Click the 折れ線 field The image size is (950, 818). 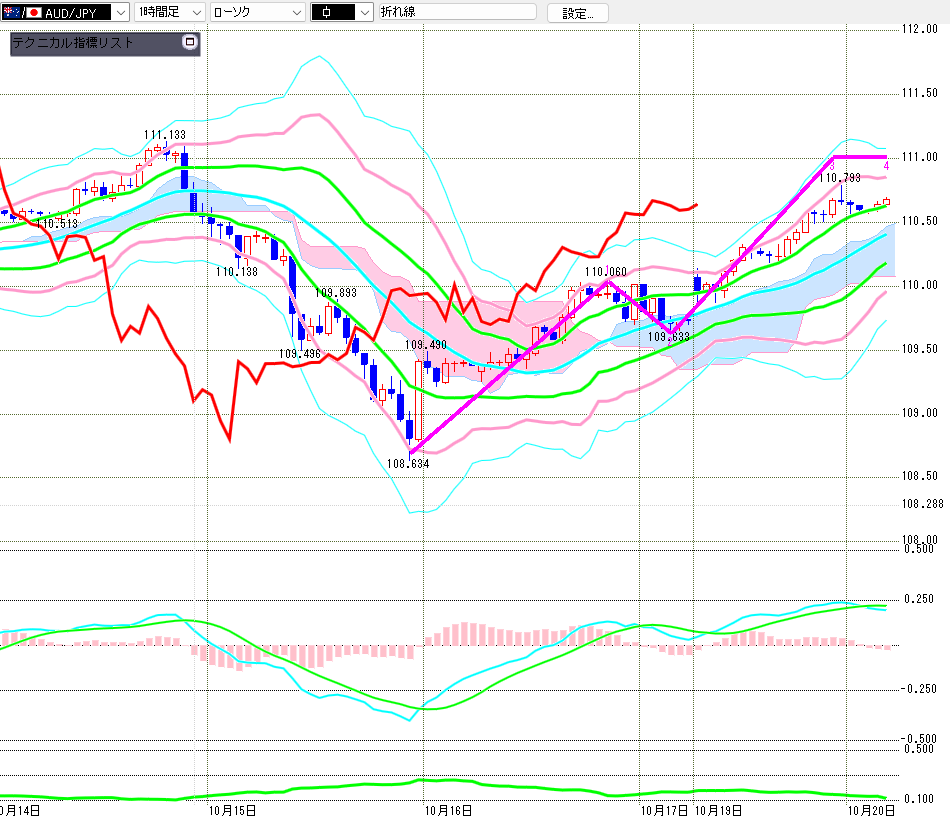pyautogui.click(x=457, y=12)
